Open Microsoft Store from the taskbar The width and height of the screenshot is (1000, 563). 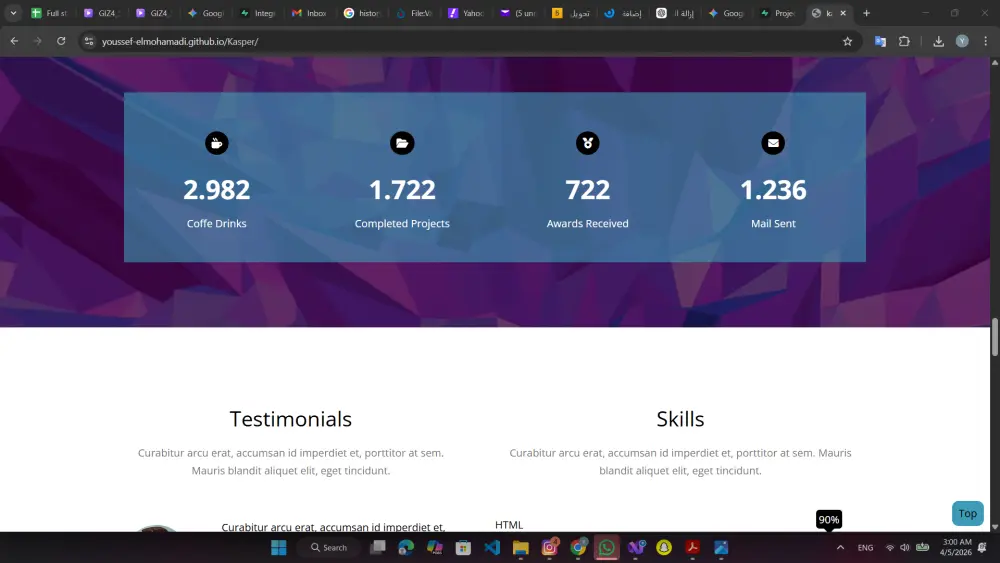(x=463, y=548)
